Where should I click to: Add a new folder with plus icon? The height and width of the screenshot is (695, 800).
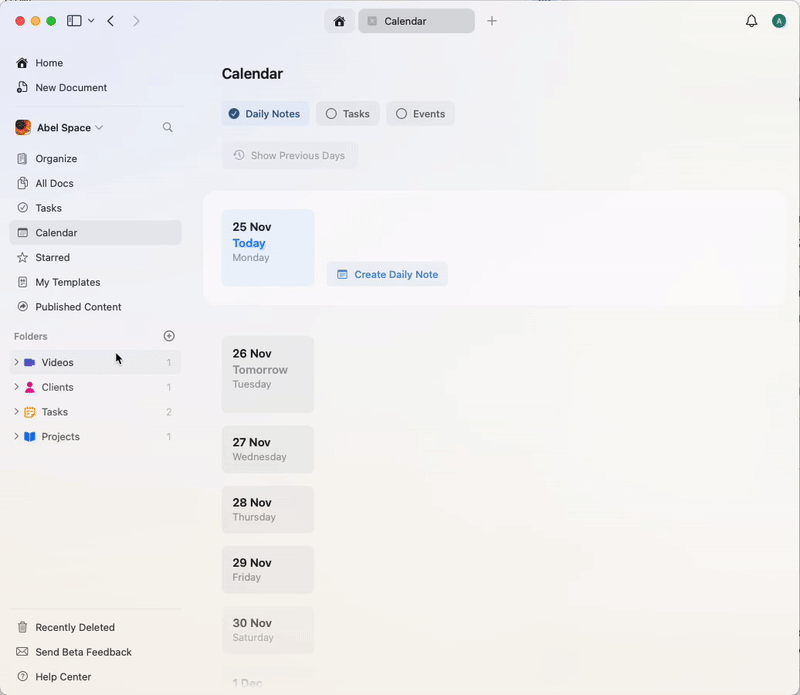click(x=169, y=336)
